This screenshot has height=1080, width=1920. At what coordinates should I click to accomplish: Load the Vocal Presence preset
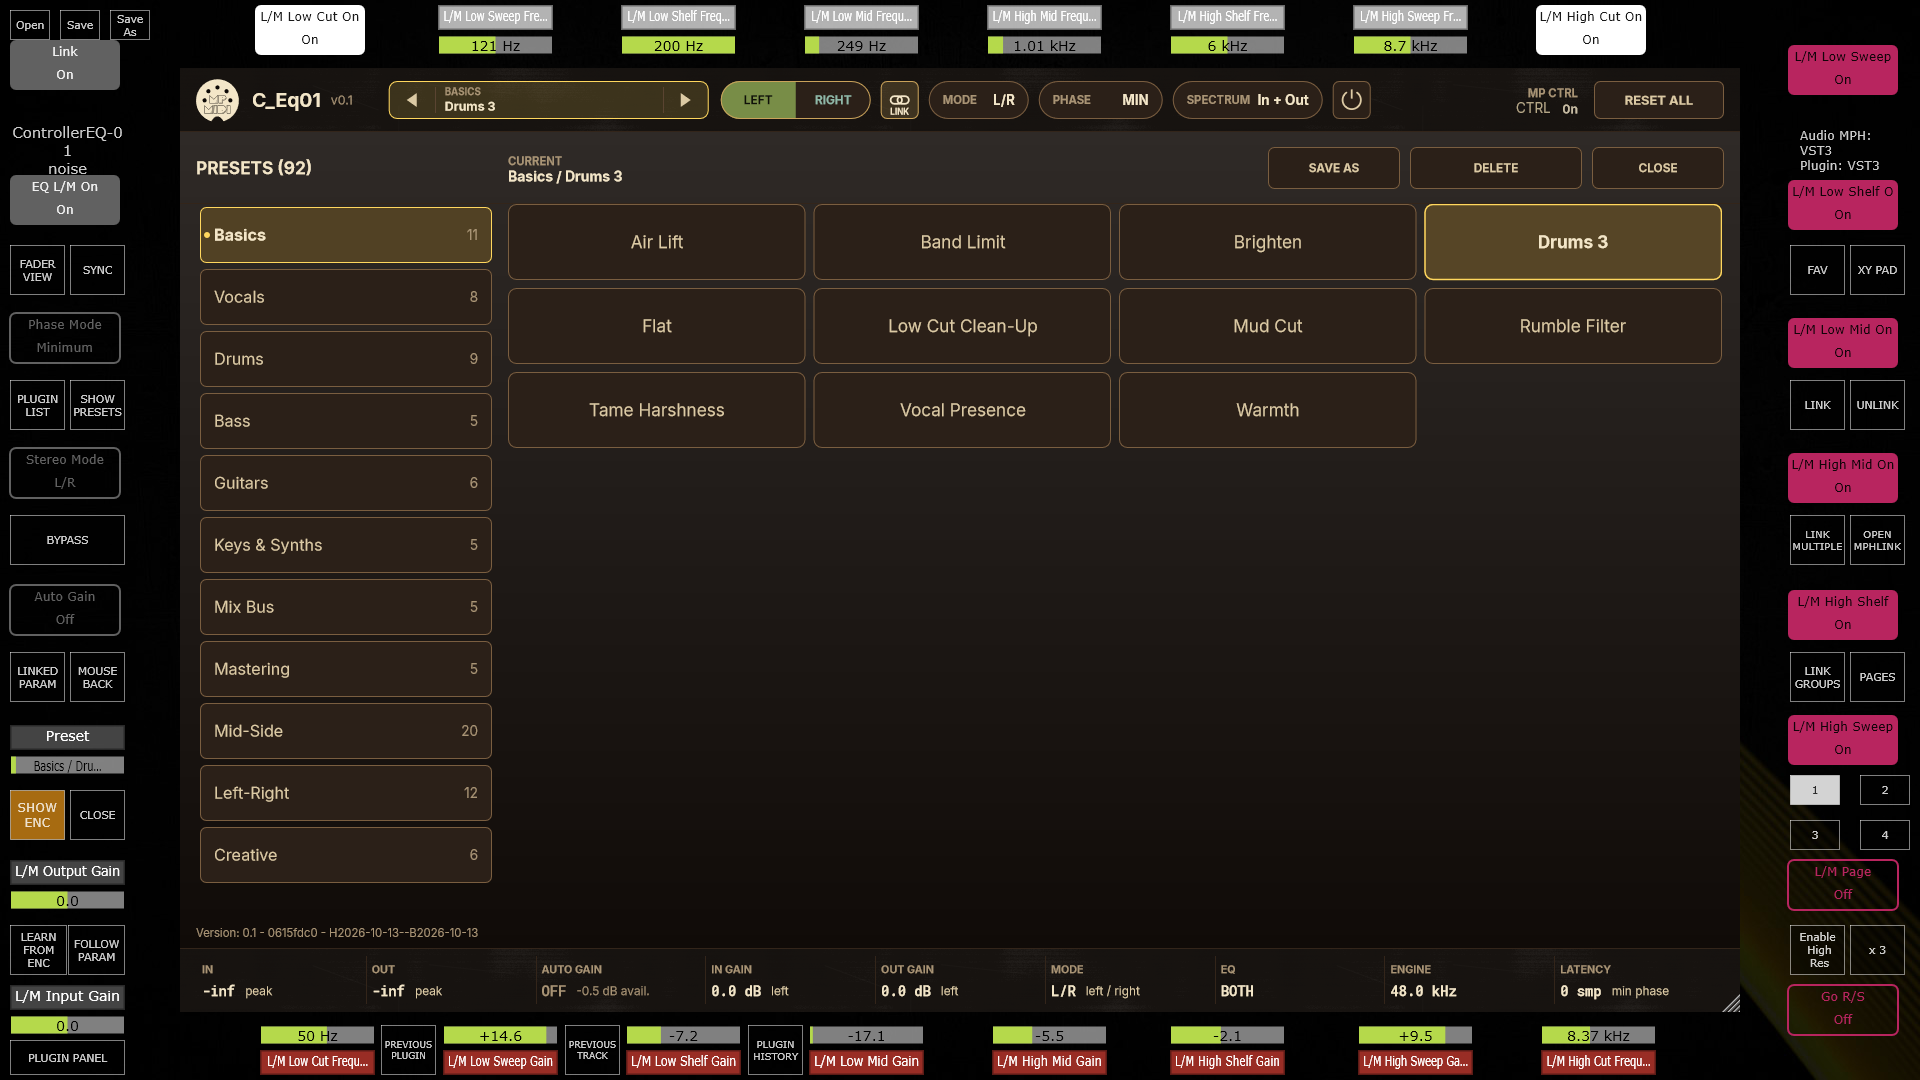(x=962, y=410)
